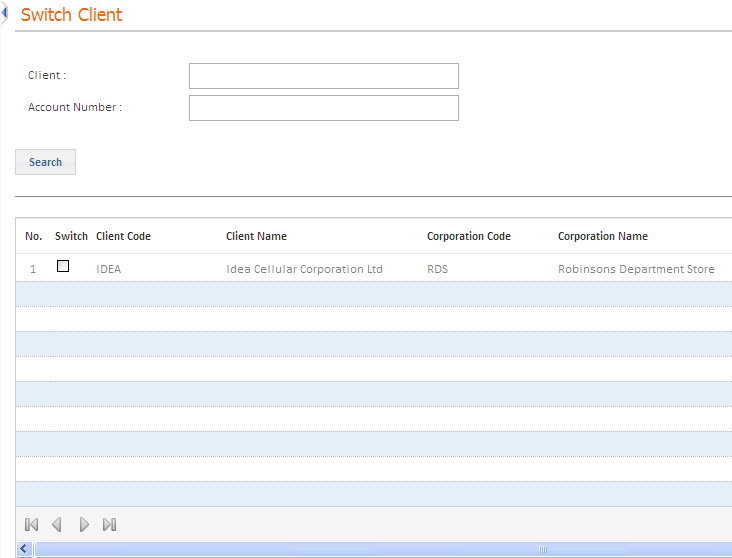
Task: Click the Client text field
Action: 323,76
